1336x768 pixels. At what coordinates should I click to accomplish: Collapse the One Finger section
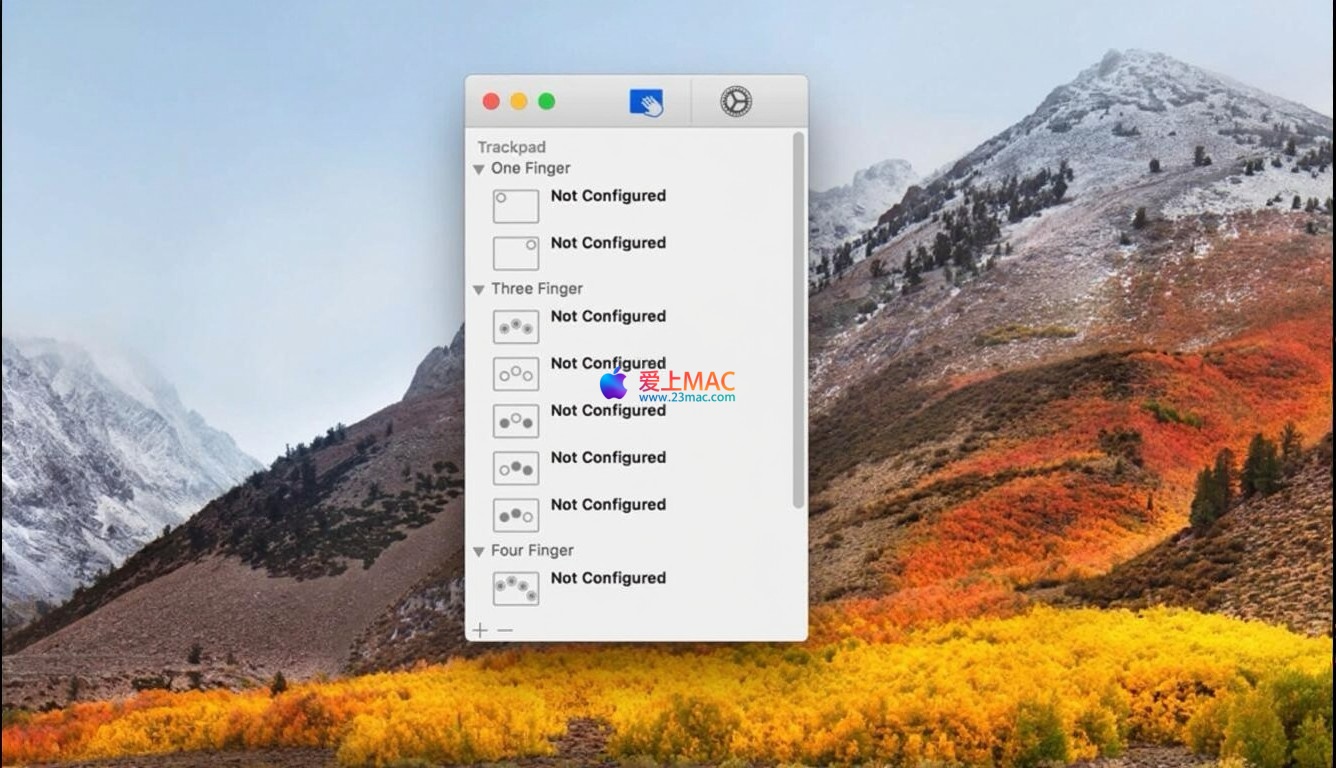tap(479, 169)
